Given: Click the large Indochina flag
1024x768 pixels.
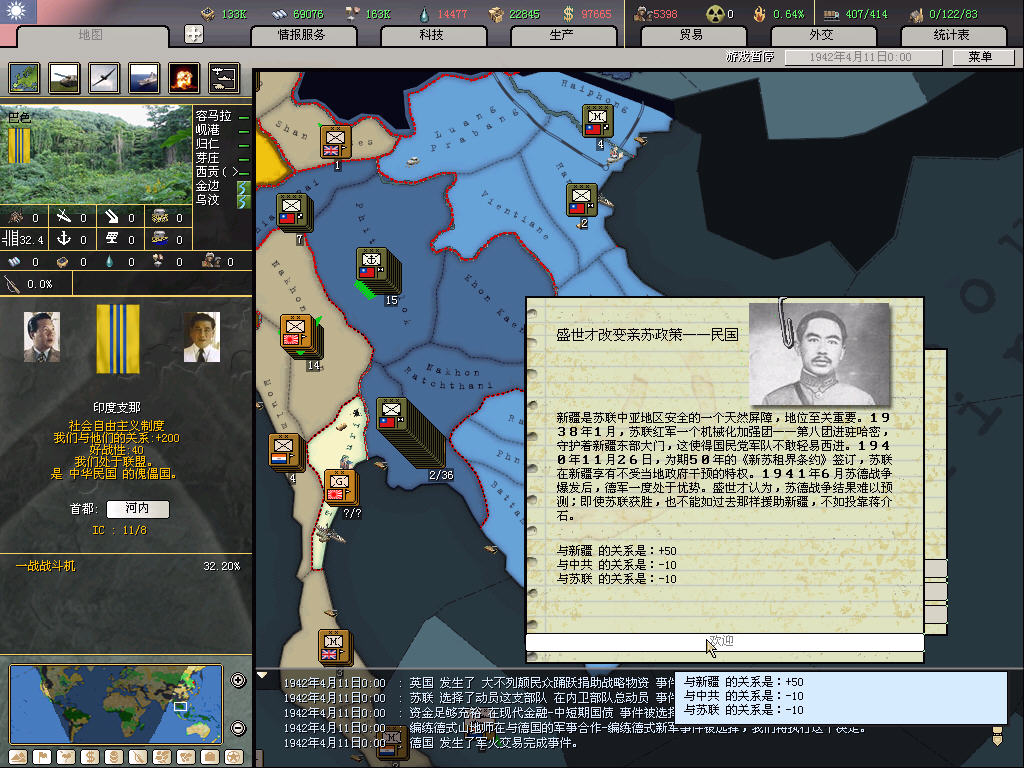Looking at the screenshot, I should [x=118, y=339].
